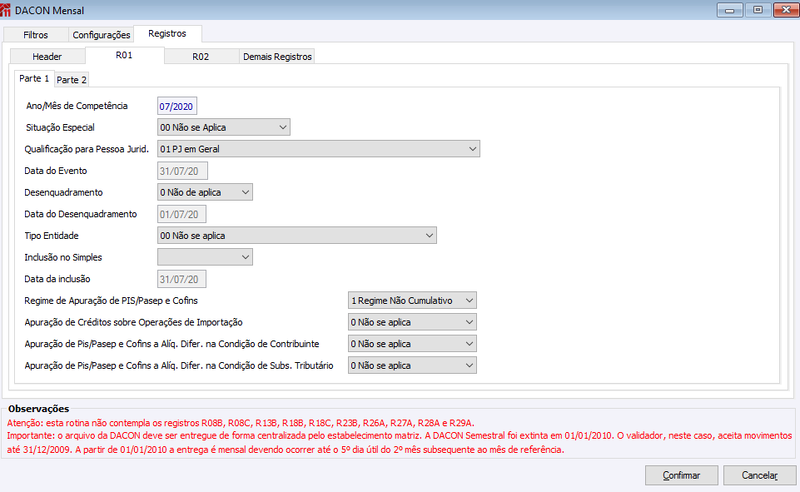The image size is (800, 492).
Task: Select the Registros tab
Action: 167,34
